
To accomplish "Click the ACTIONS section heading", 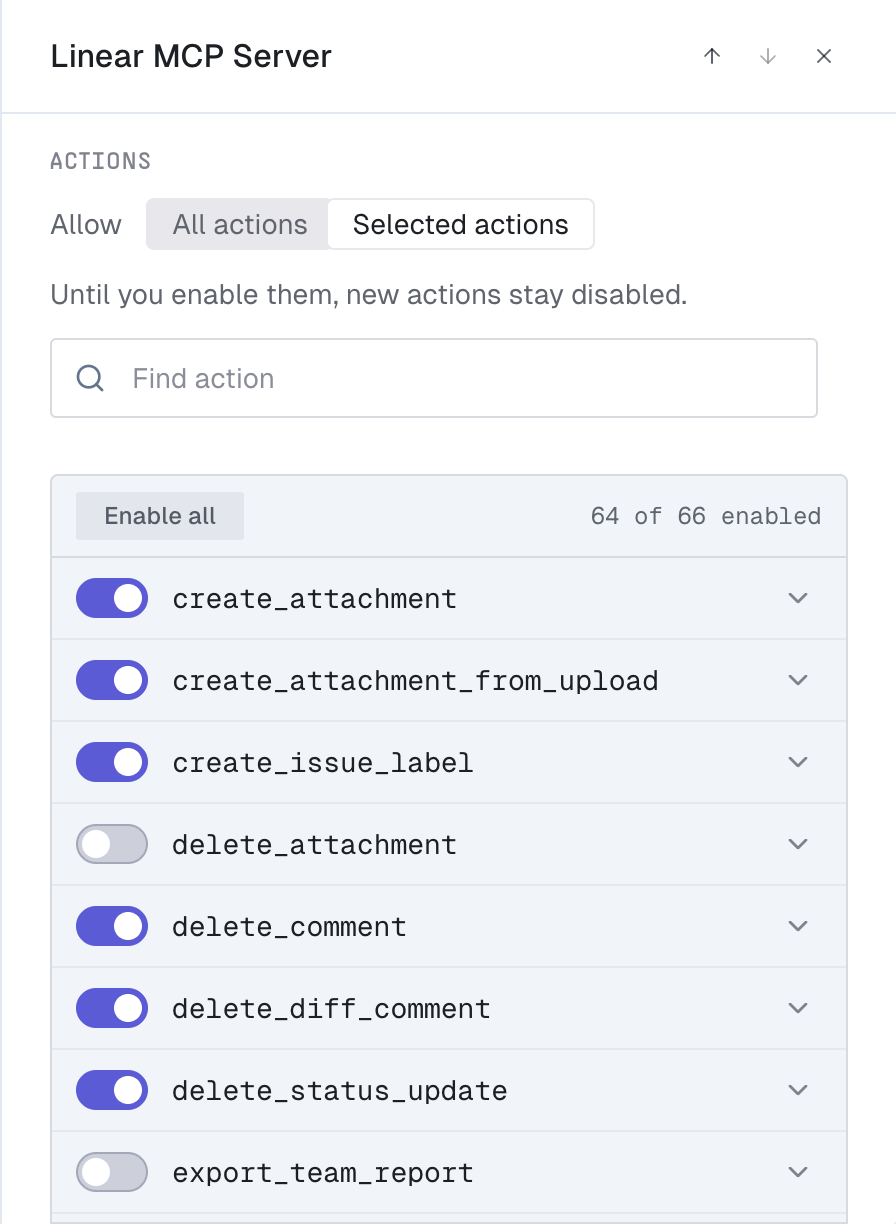I will click(x=101, y=161).
